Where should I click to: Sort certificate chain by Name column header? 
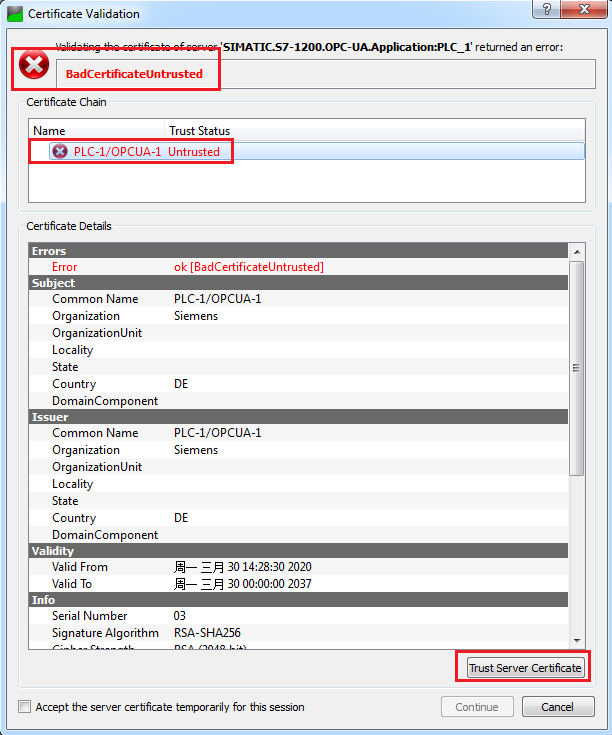tap(95, 130)
